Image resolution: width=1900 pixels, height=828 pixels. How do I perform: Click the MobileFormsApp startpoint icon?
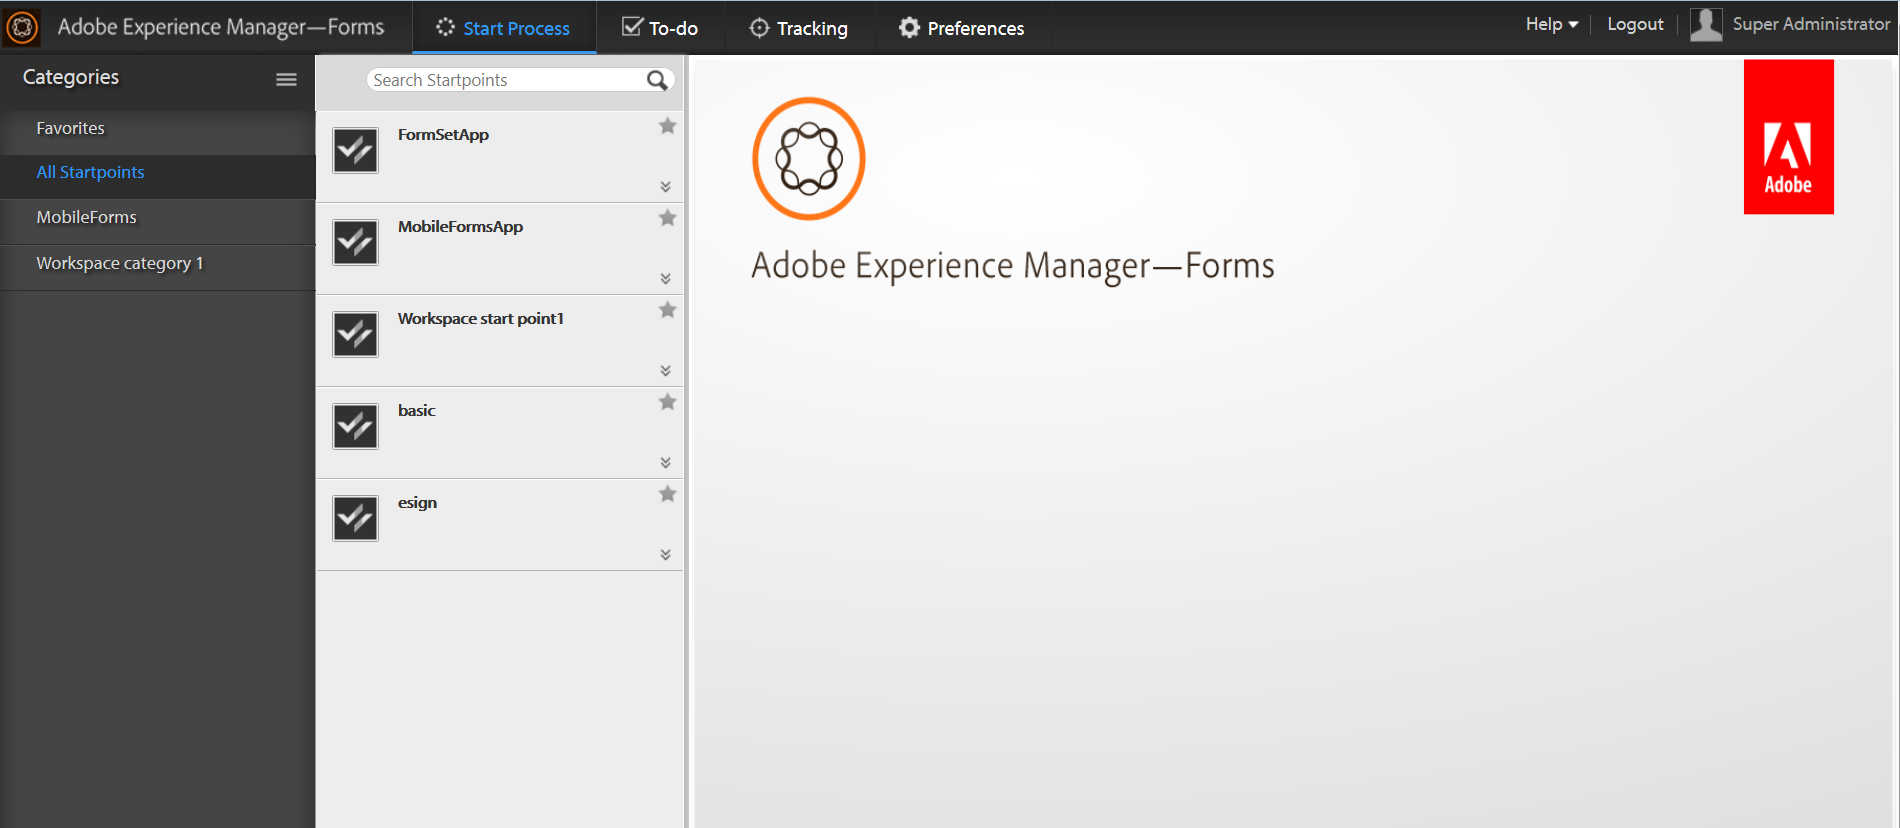tap(355, 243)
